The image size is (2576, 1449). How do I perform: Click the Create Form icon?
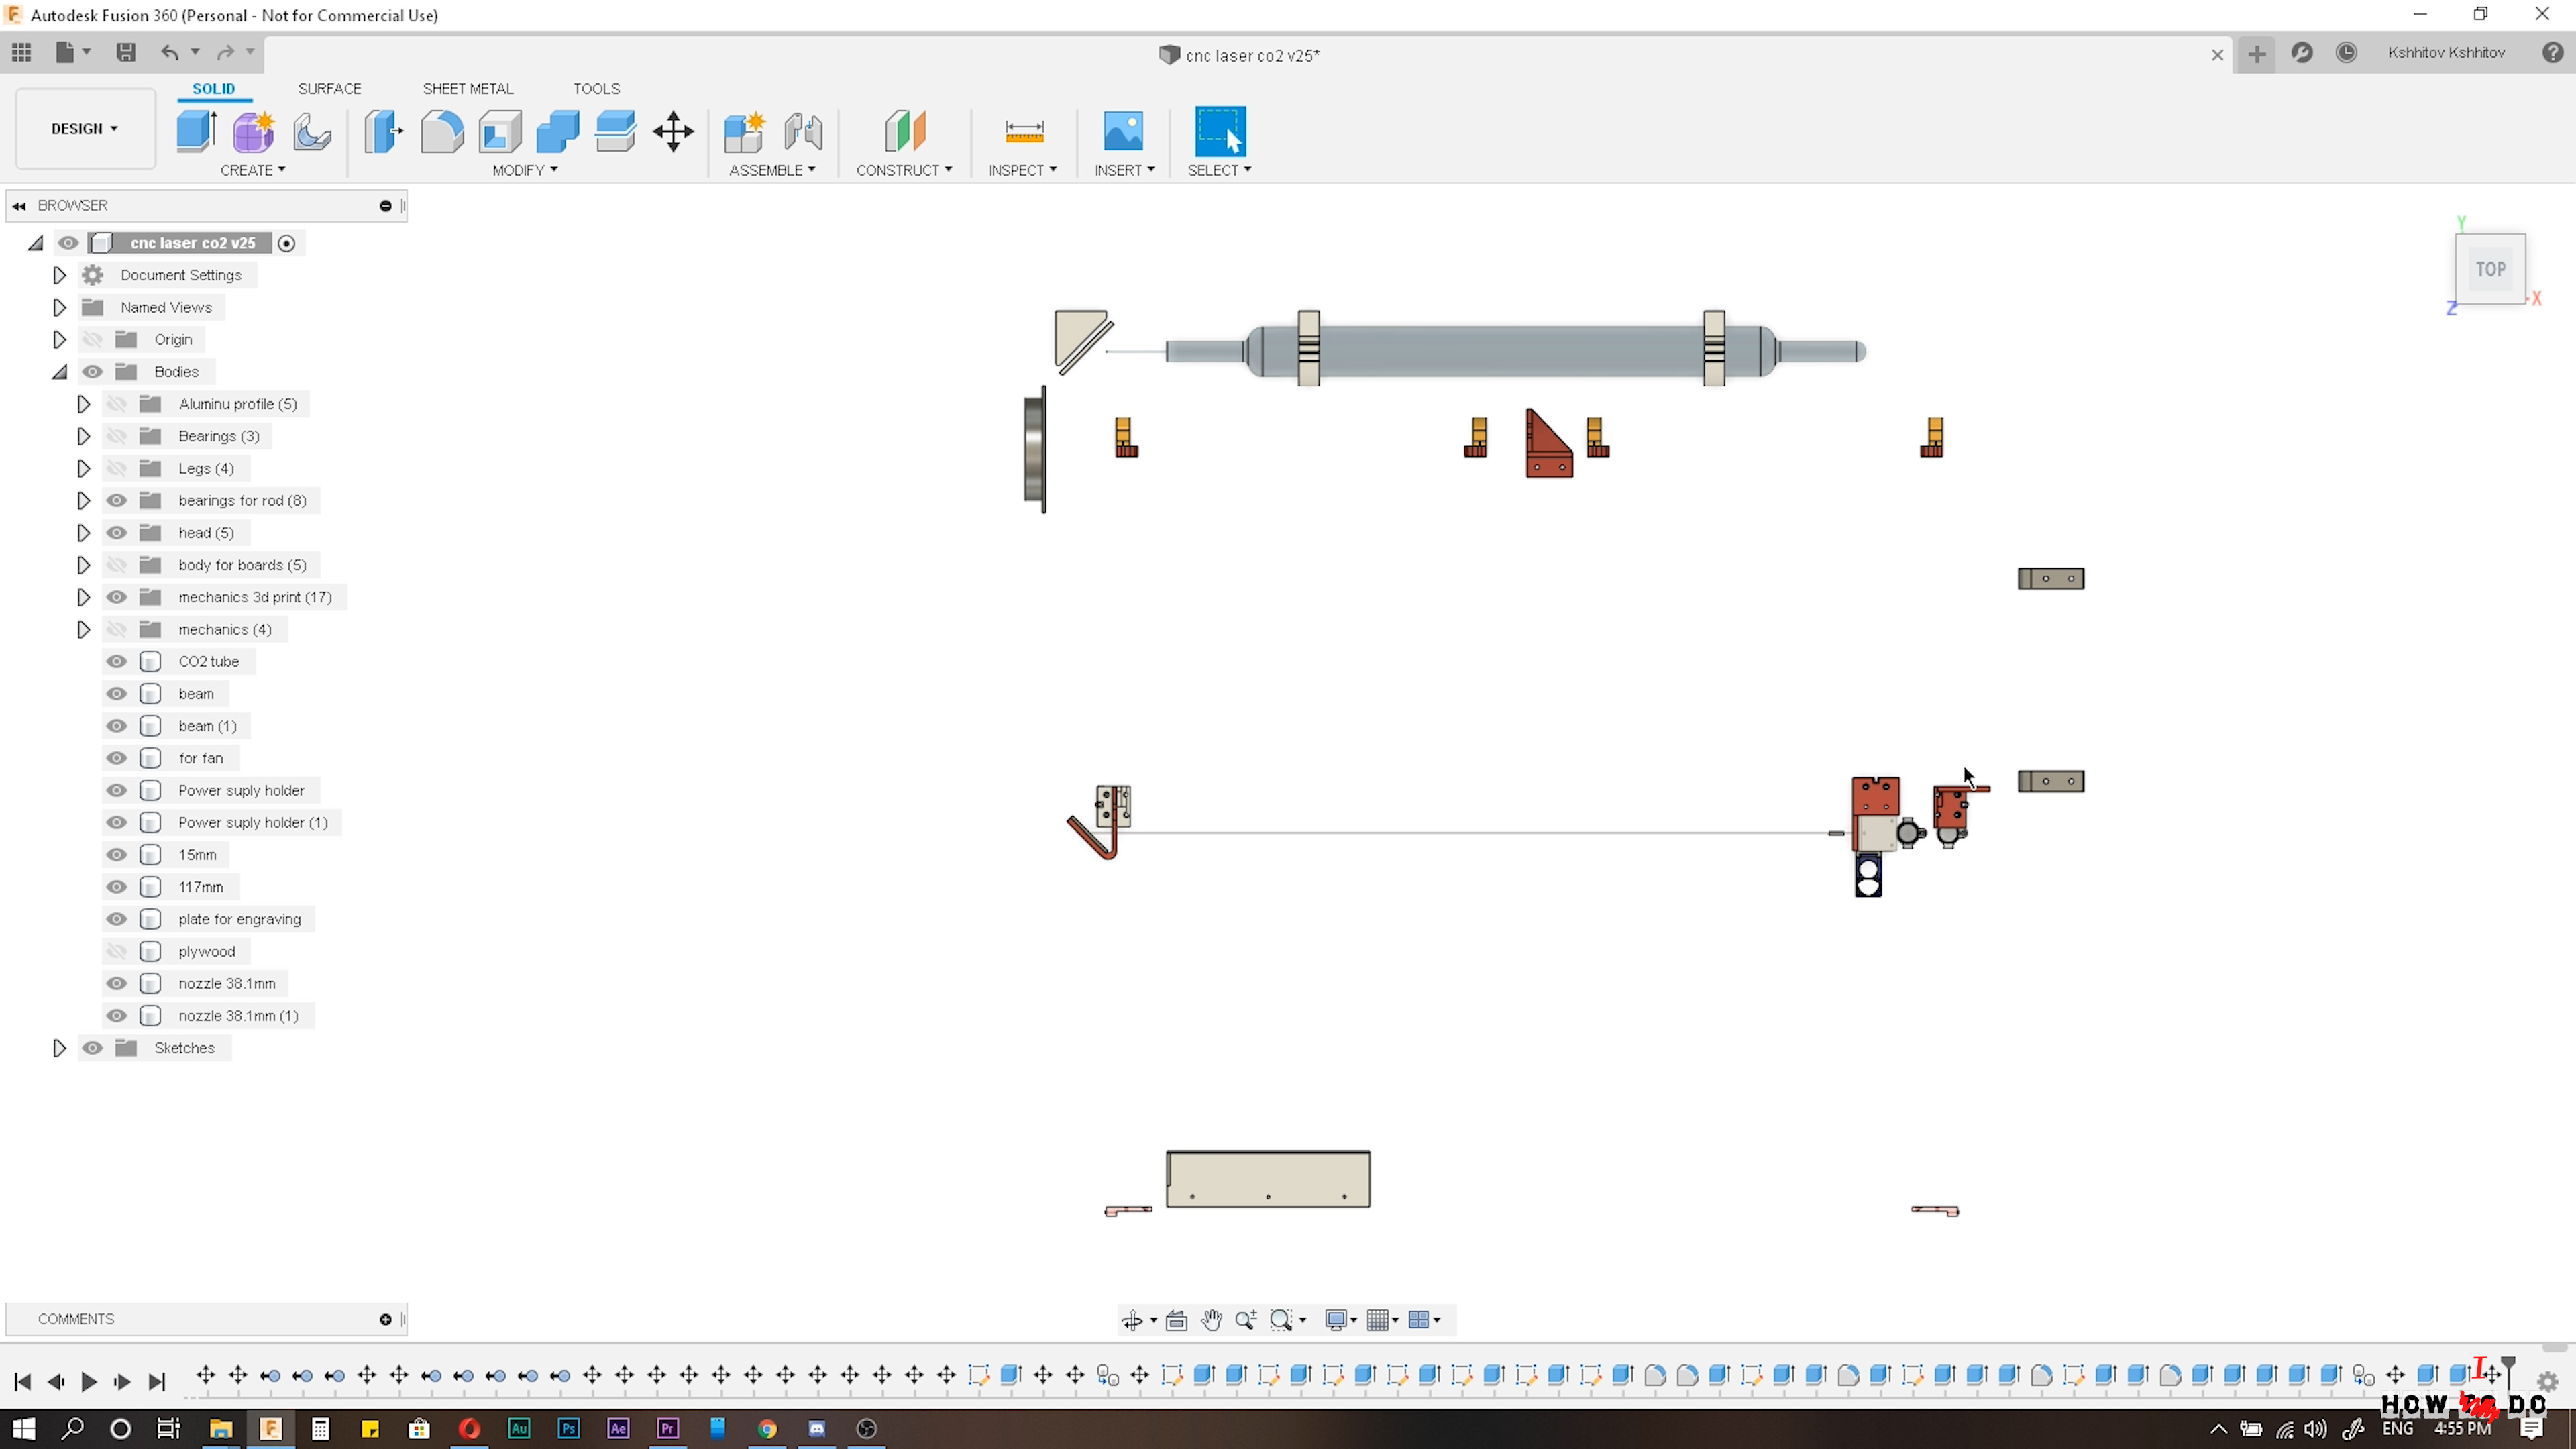click(254, 131)
